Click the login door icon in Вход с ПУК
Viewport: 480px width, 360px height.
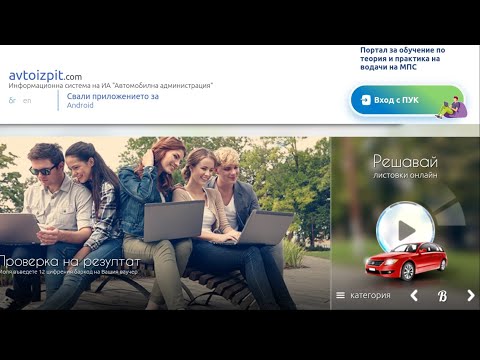(366, 100)
